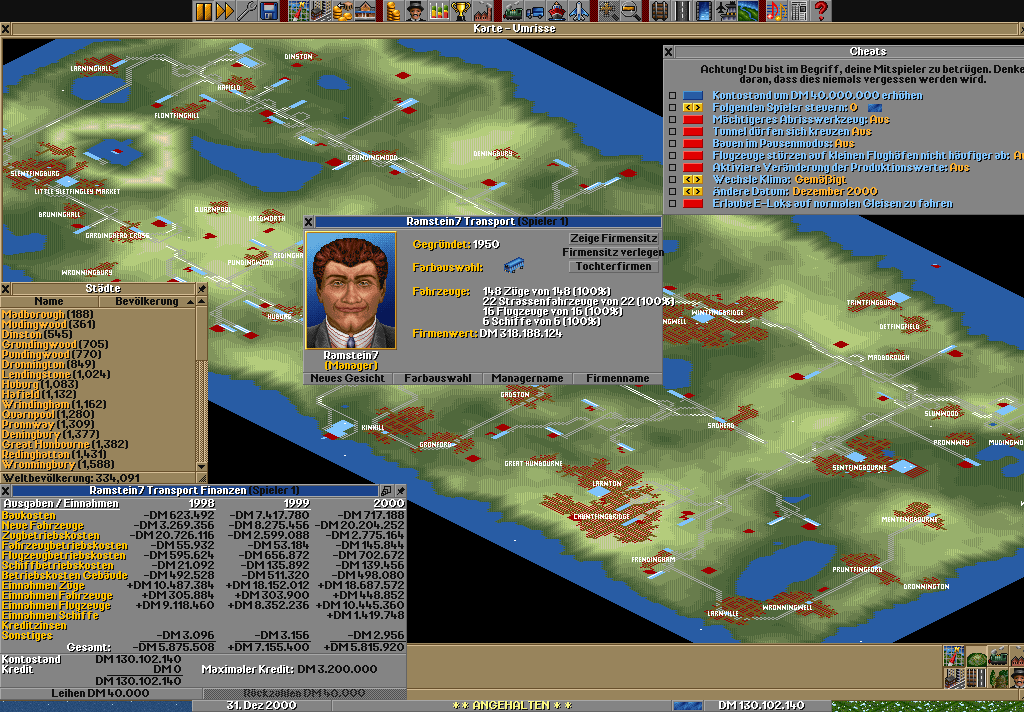
Task: Click the arrow selector for Ändere Datum
Action: [693, 192]
